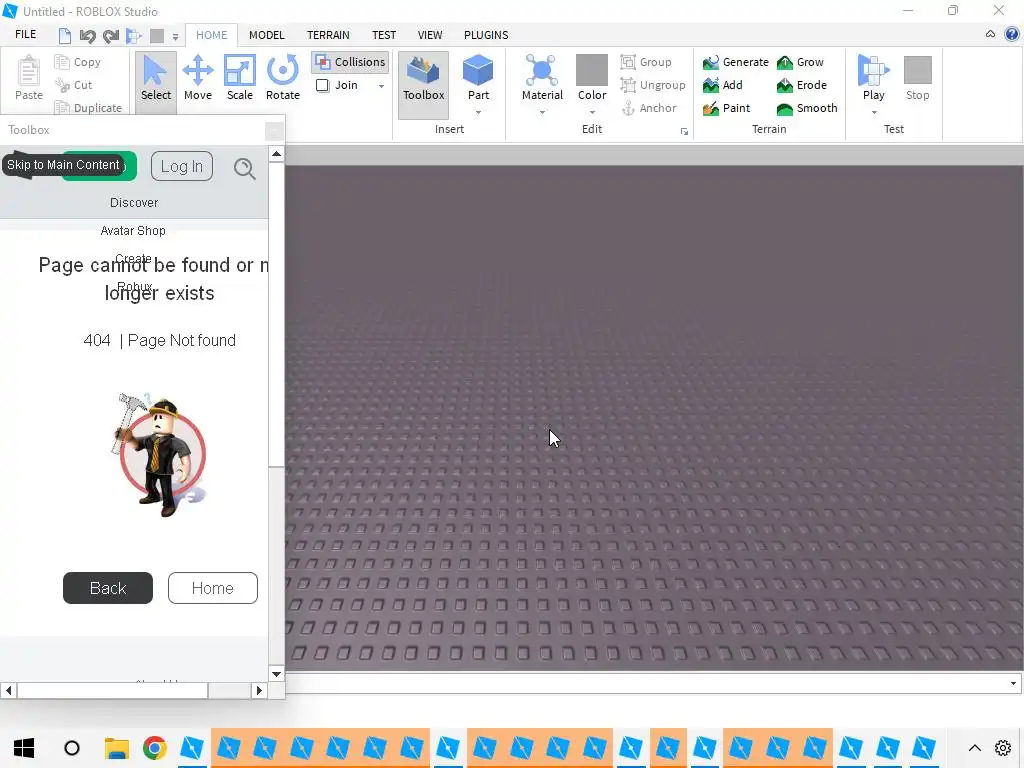Anchor the selected part
1024x768 pixels.
pyautogui.click(x=648, y=108)
